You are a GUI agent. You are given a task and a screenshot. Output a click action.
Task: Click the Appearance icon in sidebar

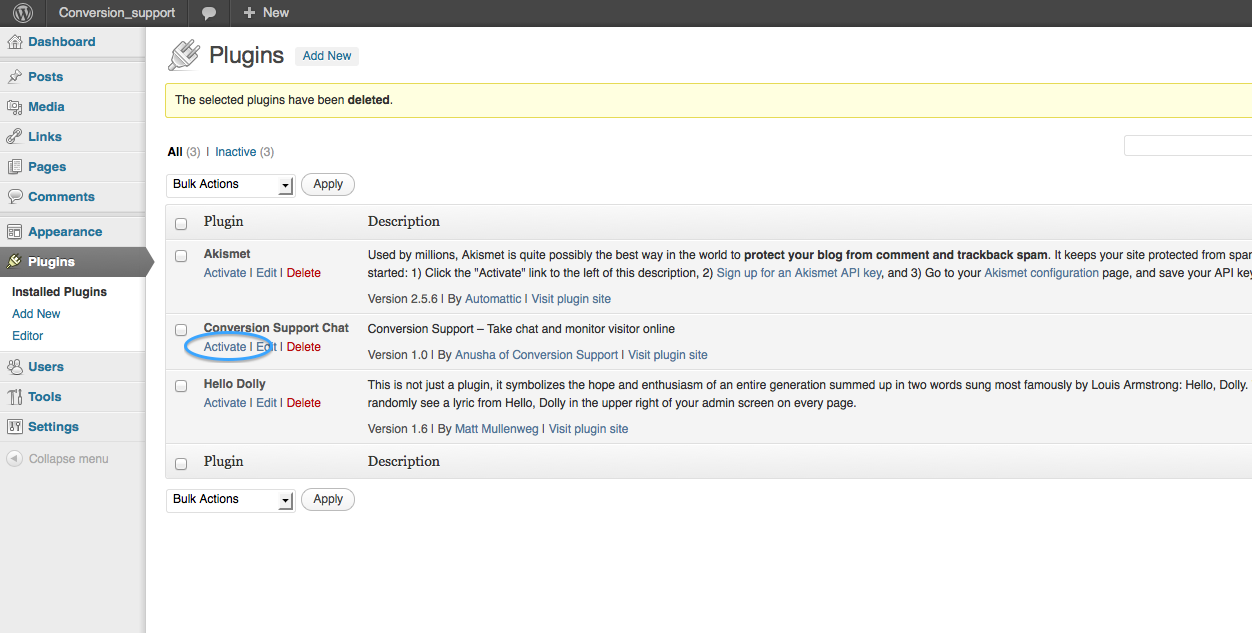pyautogui.click(x=15, y=232)
